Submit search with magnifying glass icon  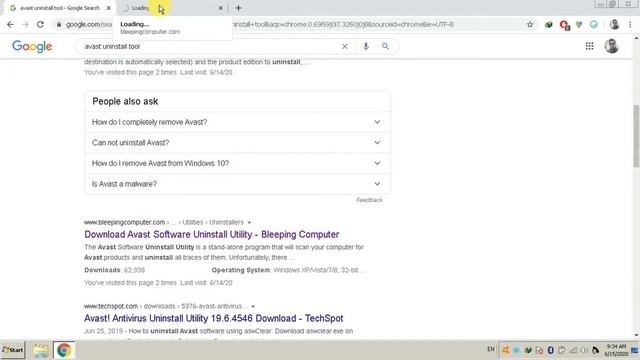(385, 46)
